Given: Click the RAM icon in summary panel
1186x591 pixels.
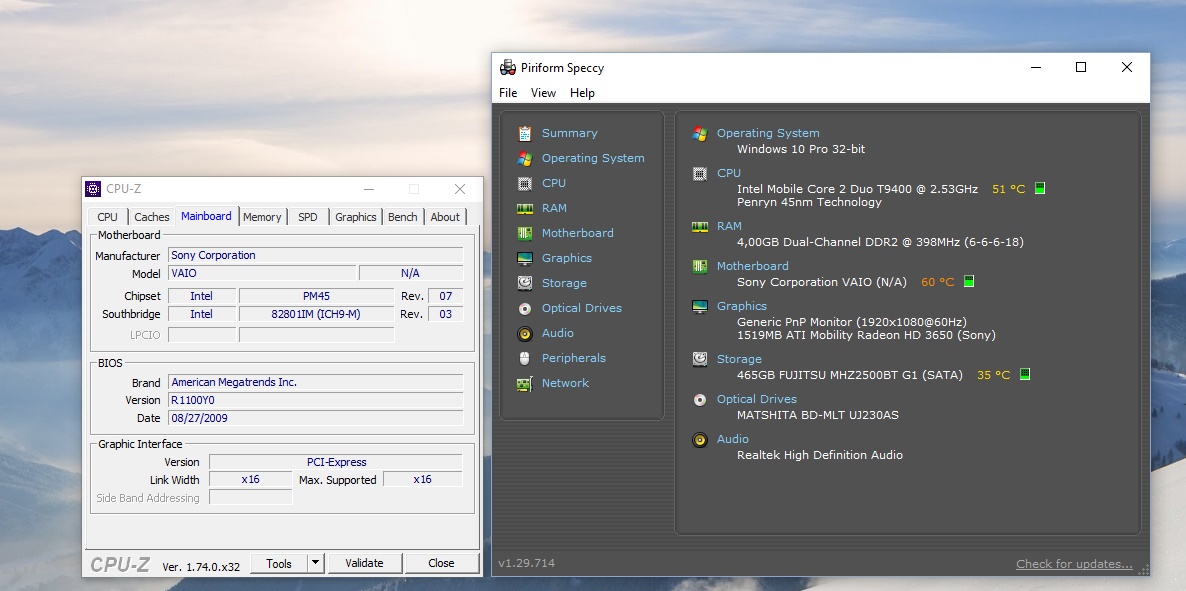Looking at the screenshot, I should pyautogui.click(x=700, y=226).
